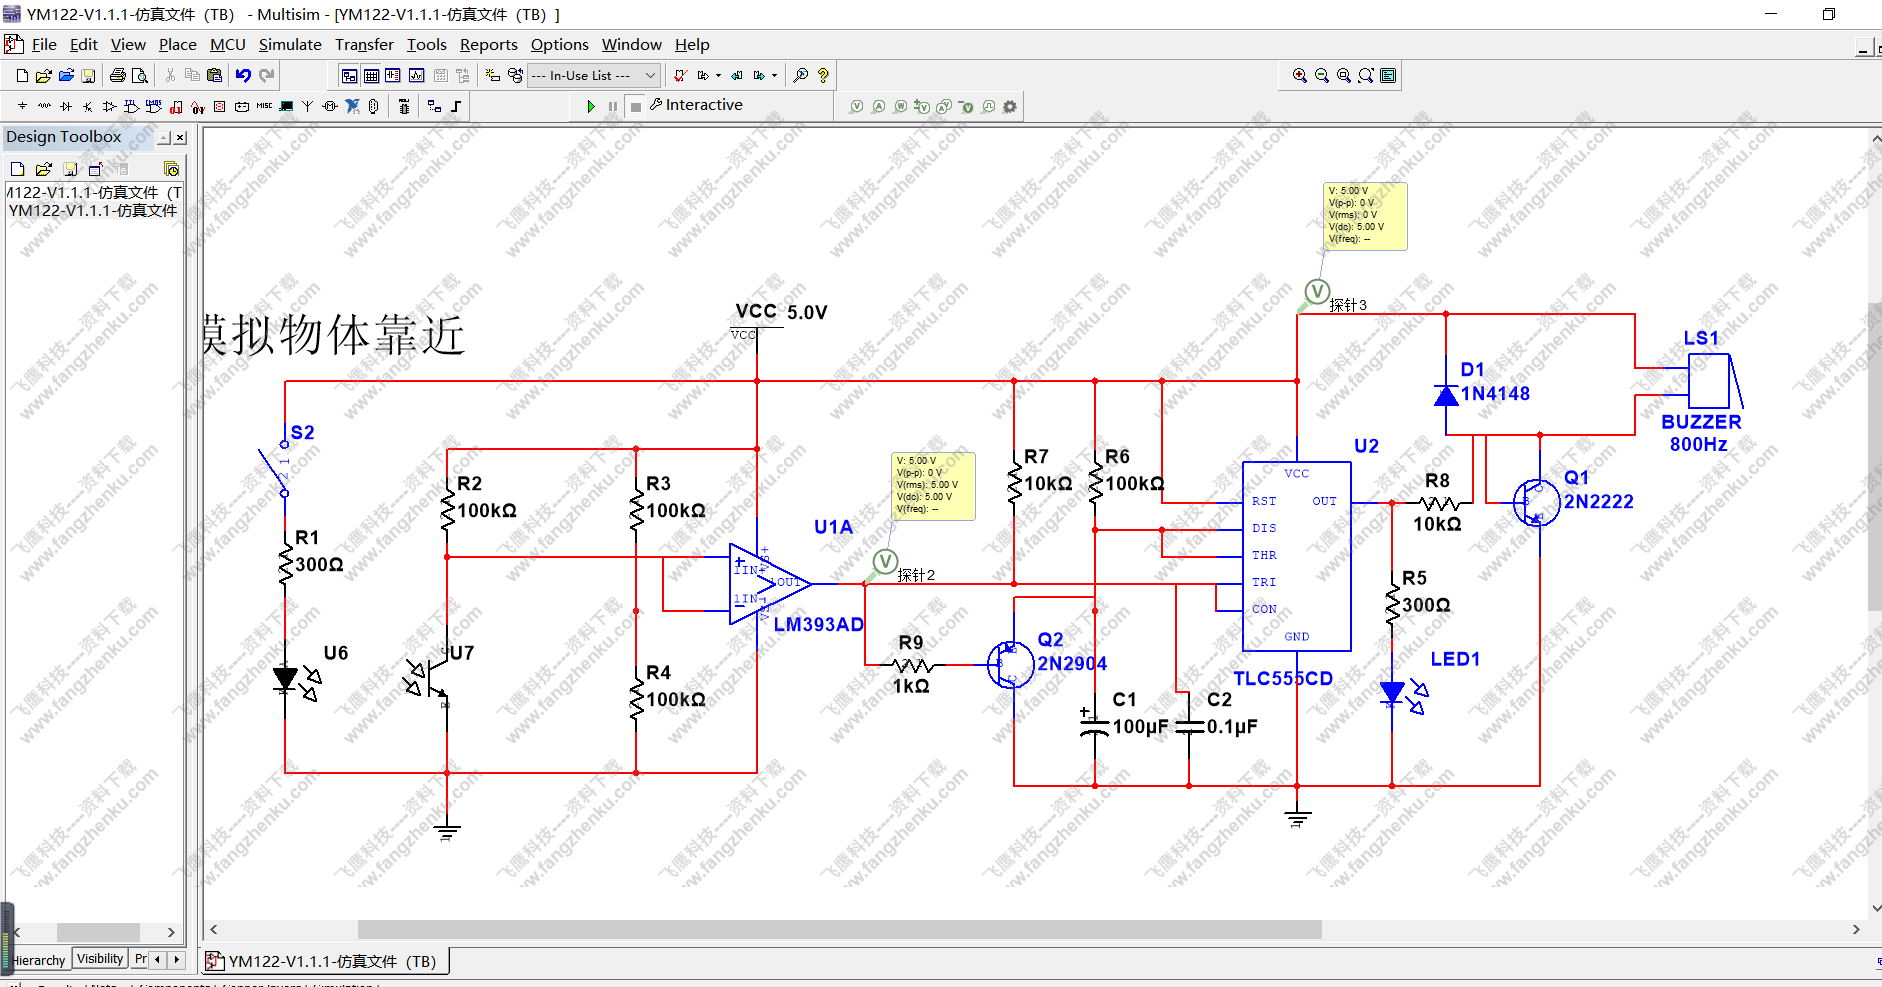Place Basic resistor component icon
Image resolution: width=1882 pixels, height=987 pixels.
tap(44, 106)
